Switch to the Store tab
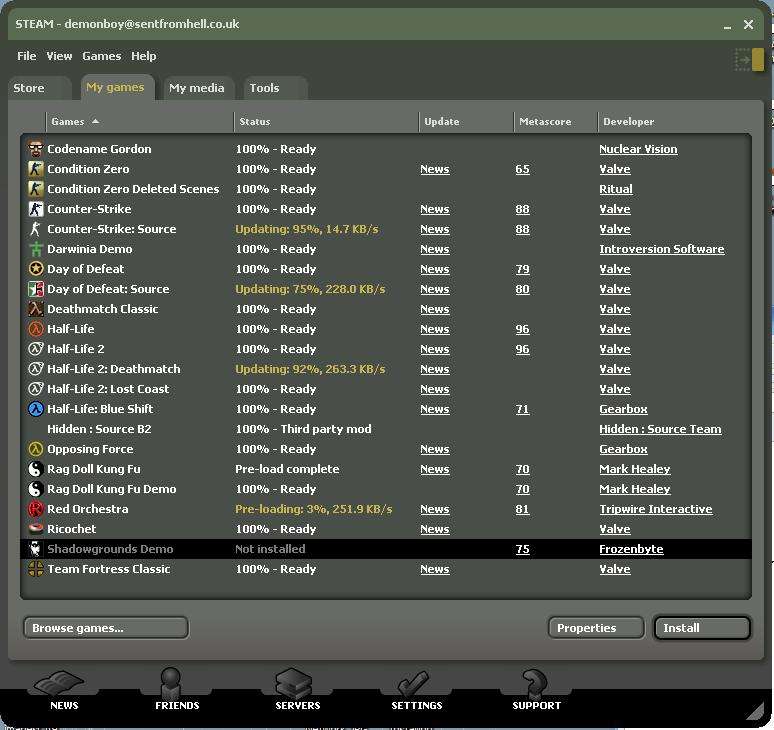Image resolution: width=774 pixels, height=730 pixels. tap(29, 88)
